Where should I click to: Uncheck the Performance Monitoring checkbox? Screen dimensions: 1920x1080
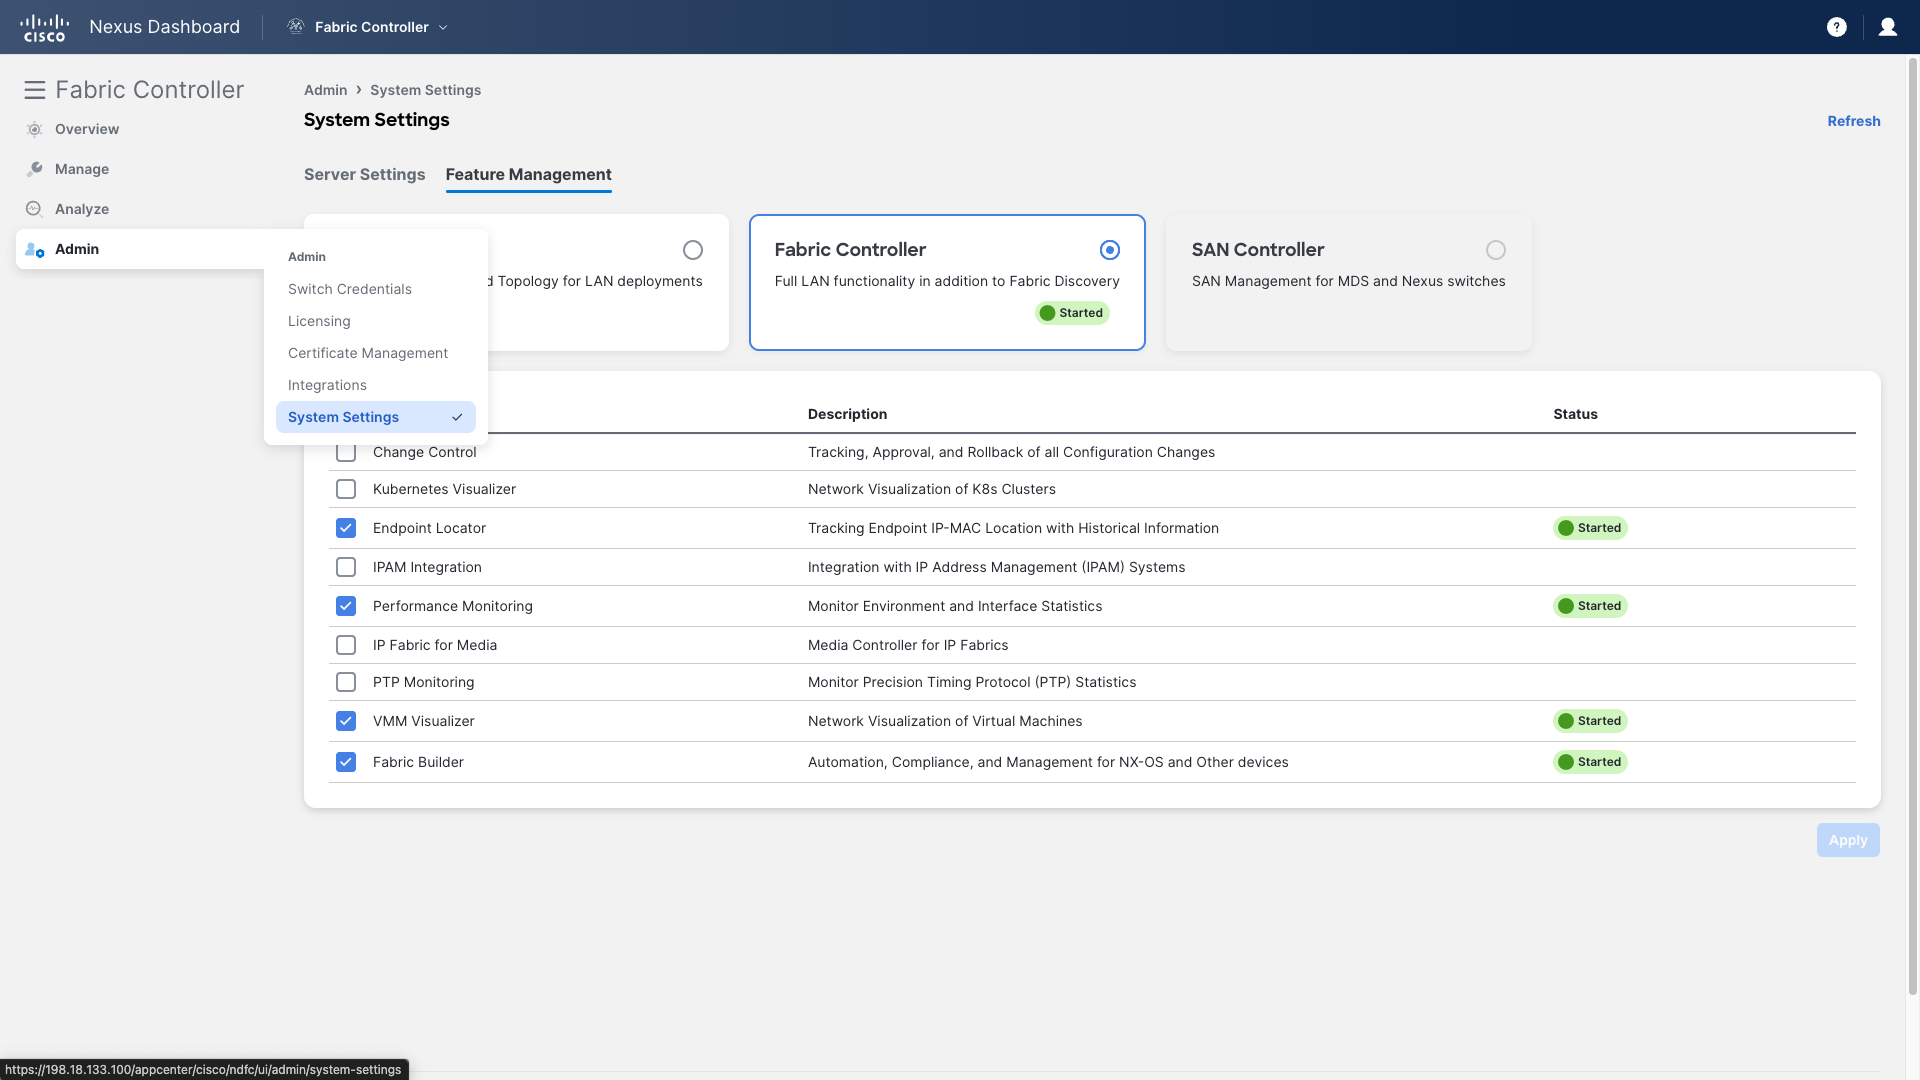pyautogui.click(x=346, y=606)
